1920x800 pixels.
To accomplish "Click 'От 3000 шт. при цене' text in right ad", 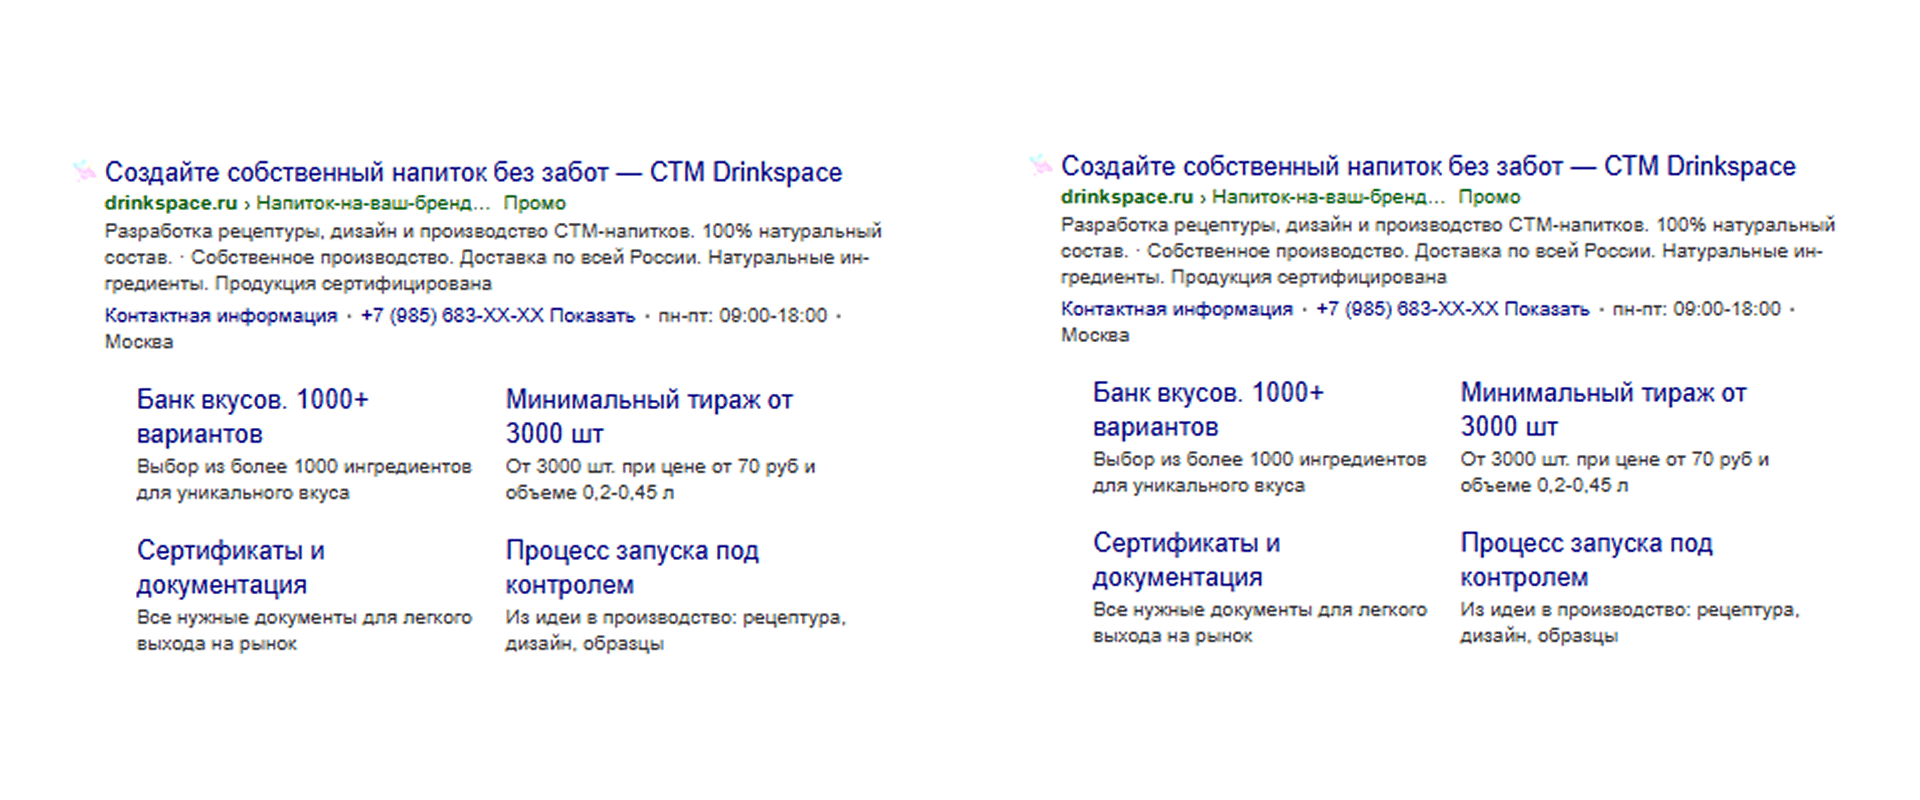I will [1615, 472].
